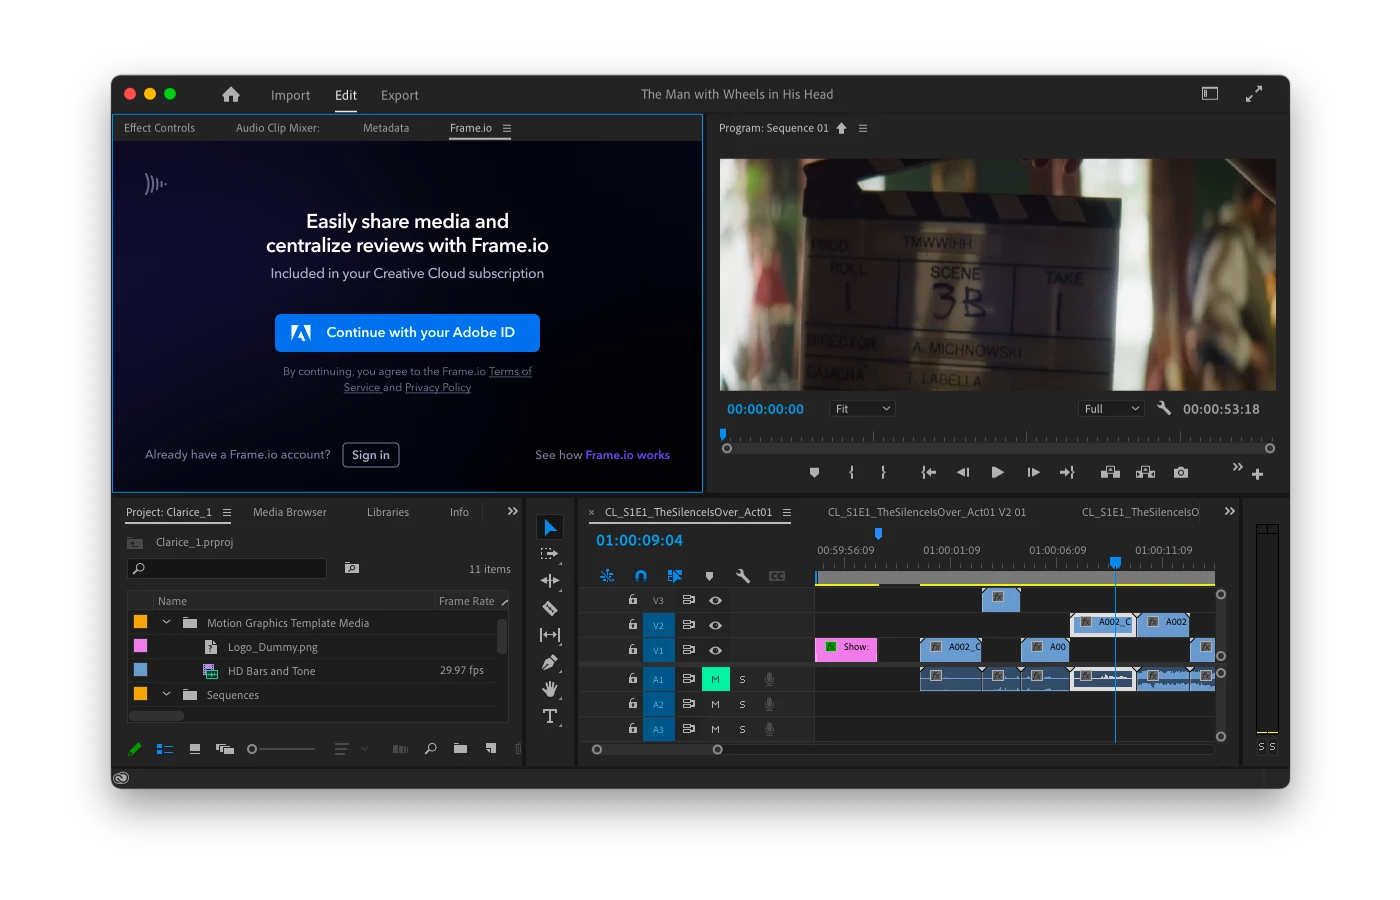The height and width of the screenshot is (900, 1400).
Task: Click the Extract button
Action: pos(1146,472)
